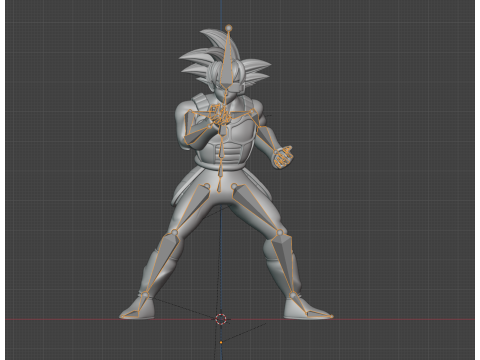Click the 3D cursor on the red axis
The height and width of the screenshot is (360, 480).
[x=221, y=319]
